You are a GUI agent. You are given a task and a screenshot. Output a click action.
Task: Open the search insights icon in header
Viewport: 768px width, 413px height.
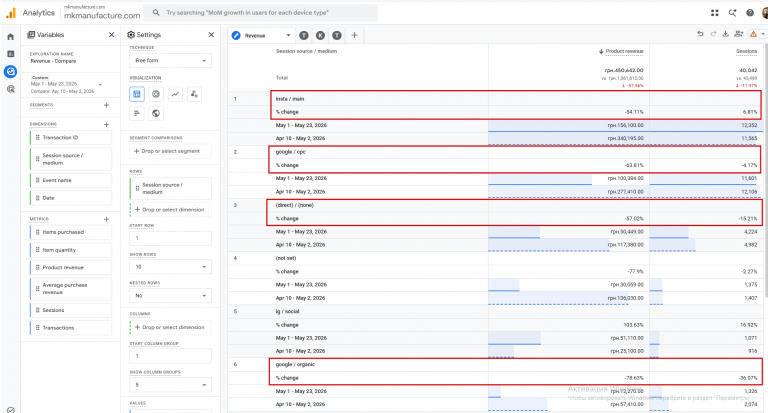[732, 13]
